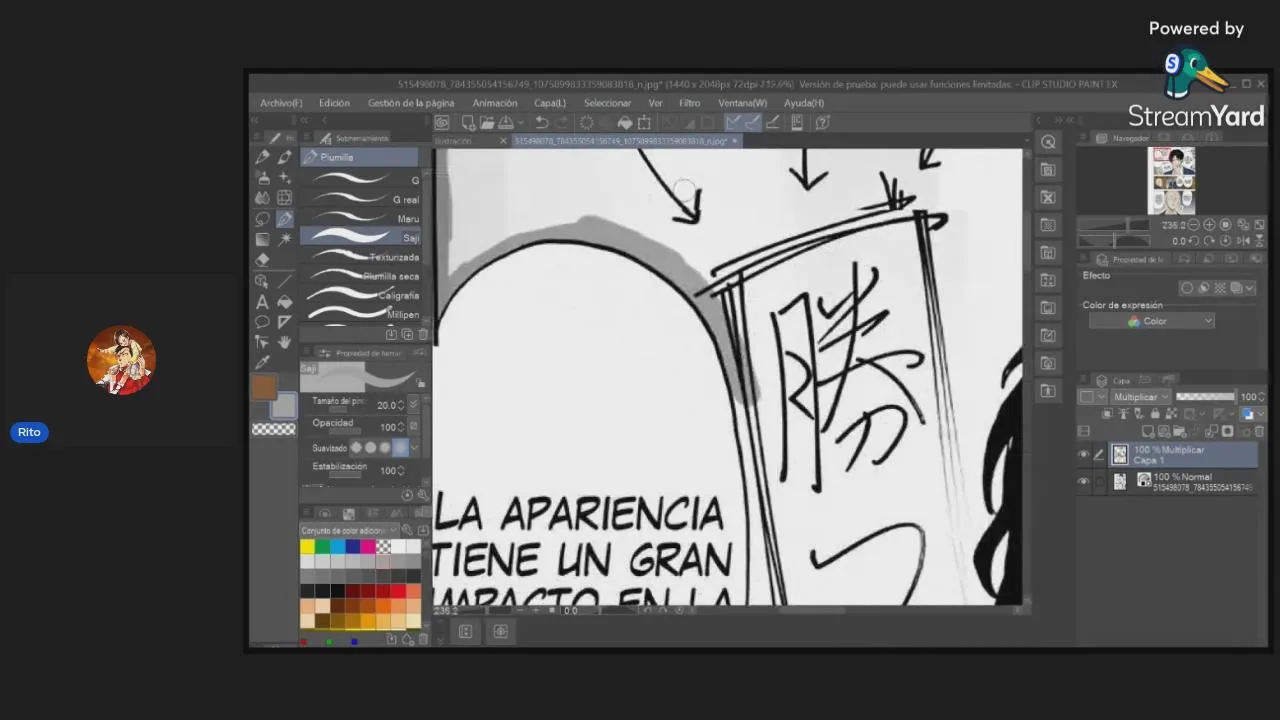Screen dimensions: 1280x720
Task: Click Tamaño del pincel stepper arrows
Action: (401, 405)
